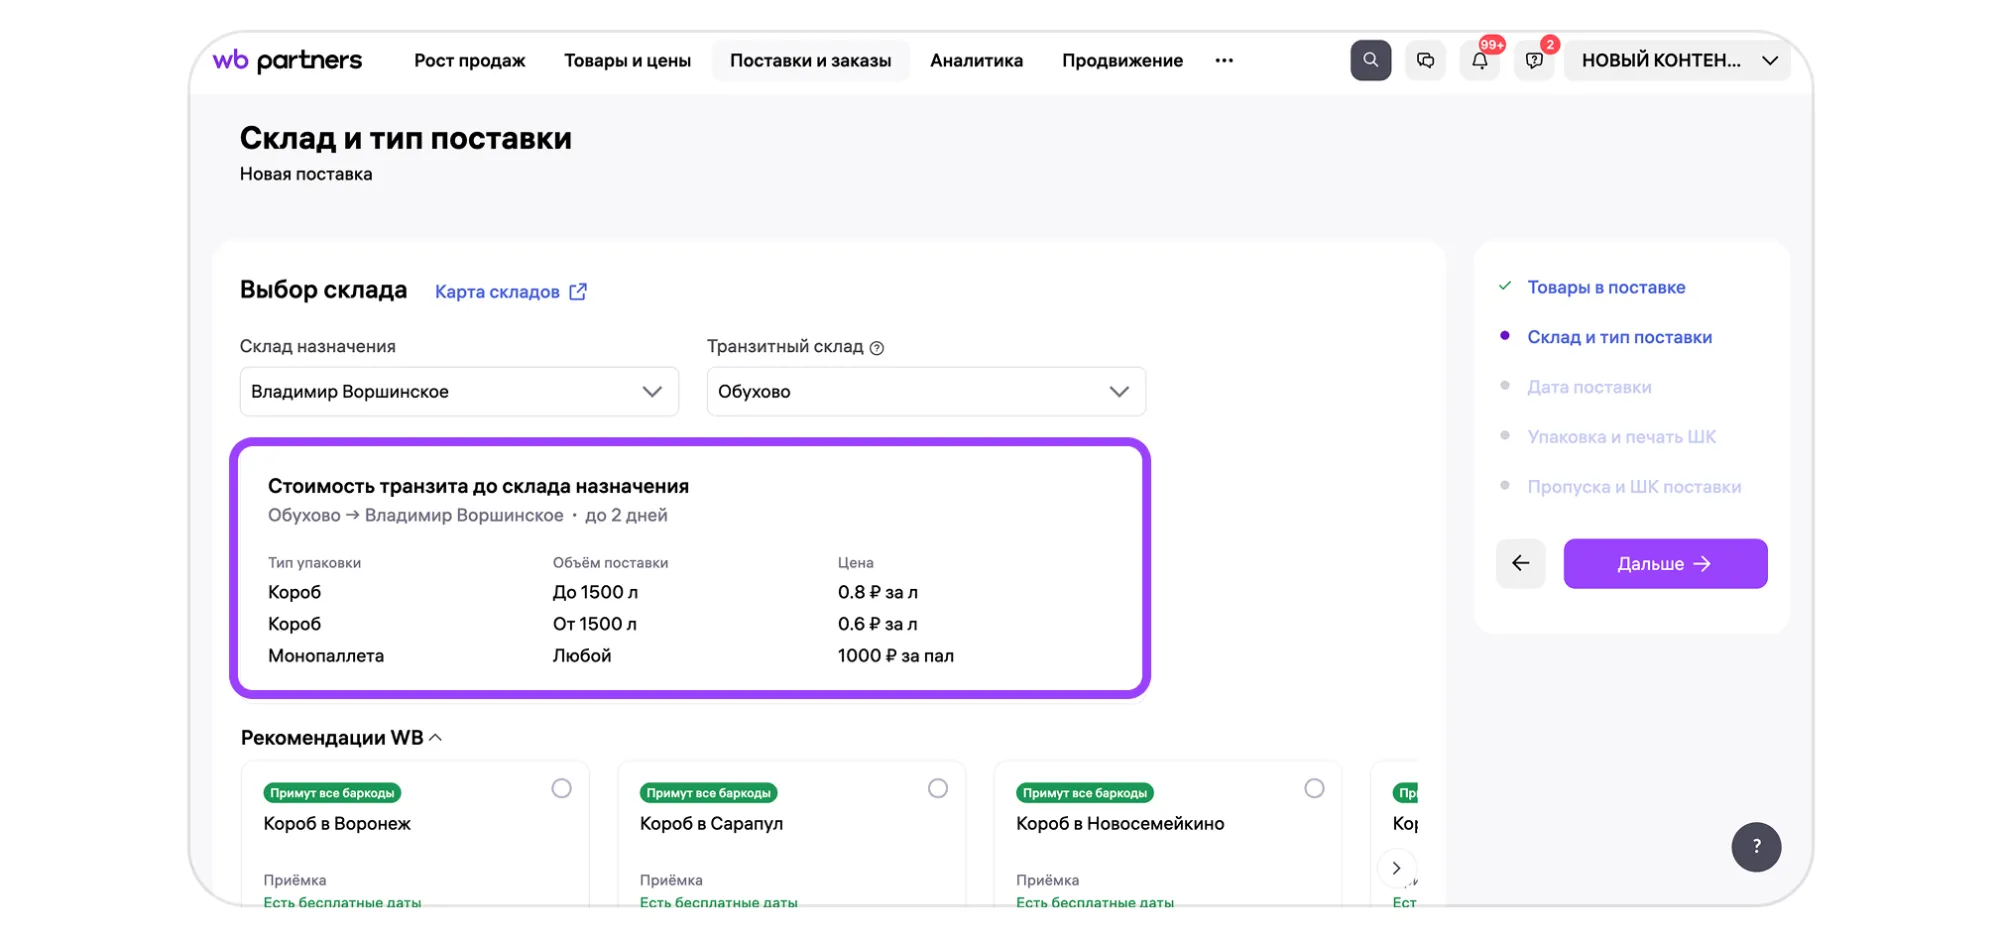Open the Товары и цены menu
Screen dimensions: 1999x935
627,60
